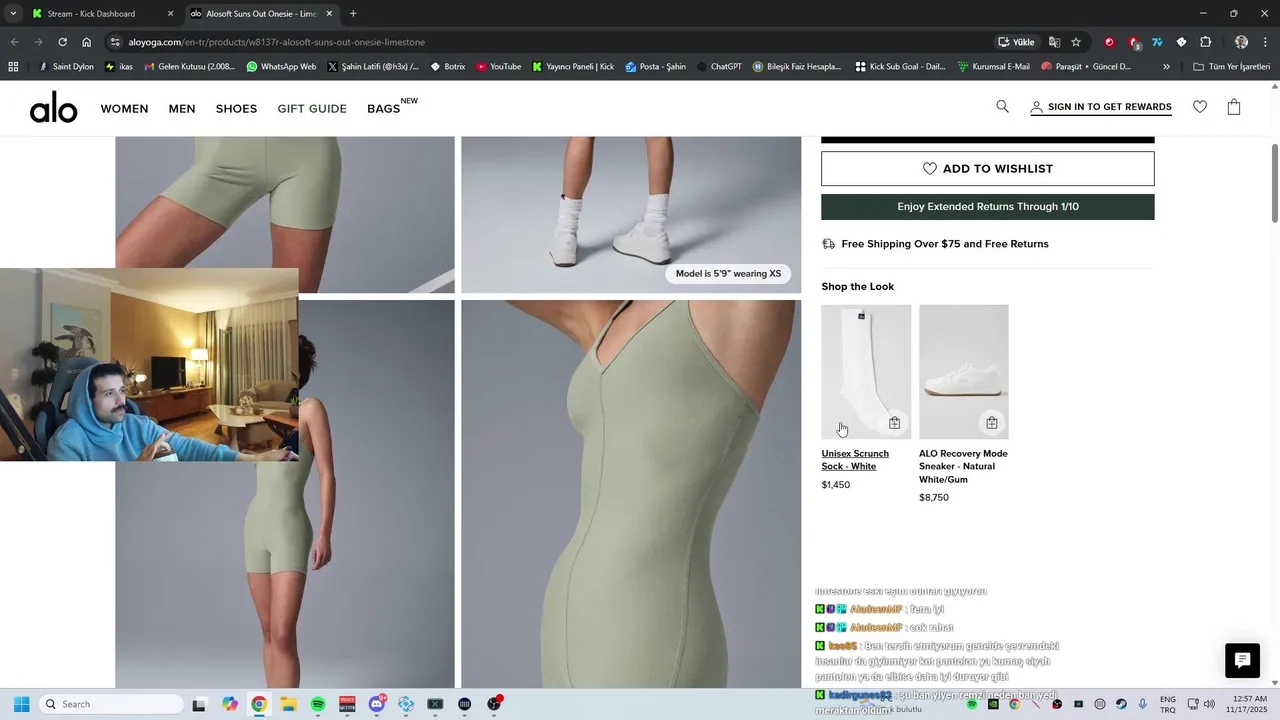Open the Voicemeeter app in taskbar
This screenshot has height=720, width=1280.
pyautogui.click(x=347, y=704)
